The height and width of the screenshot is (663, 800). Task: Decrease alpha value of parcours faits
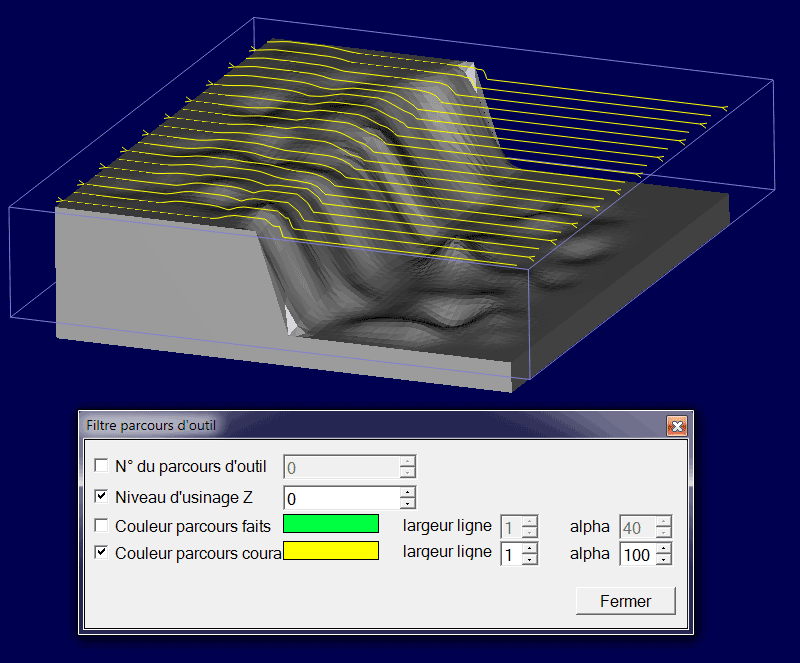click(664, 533)
